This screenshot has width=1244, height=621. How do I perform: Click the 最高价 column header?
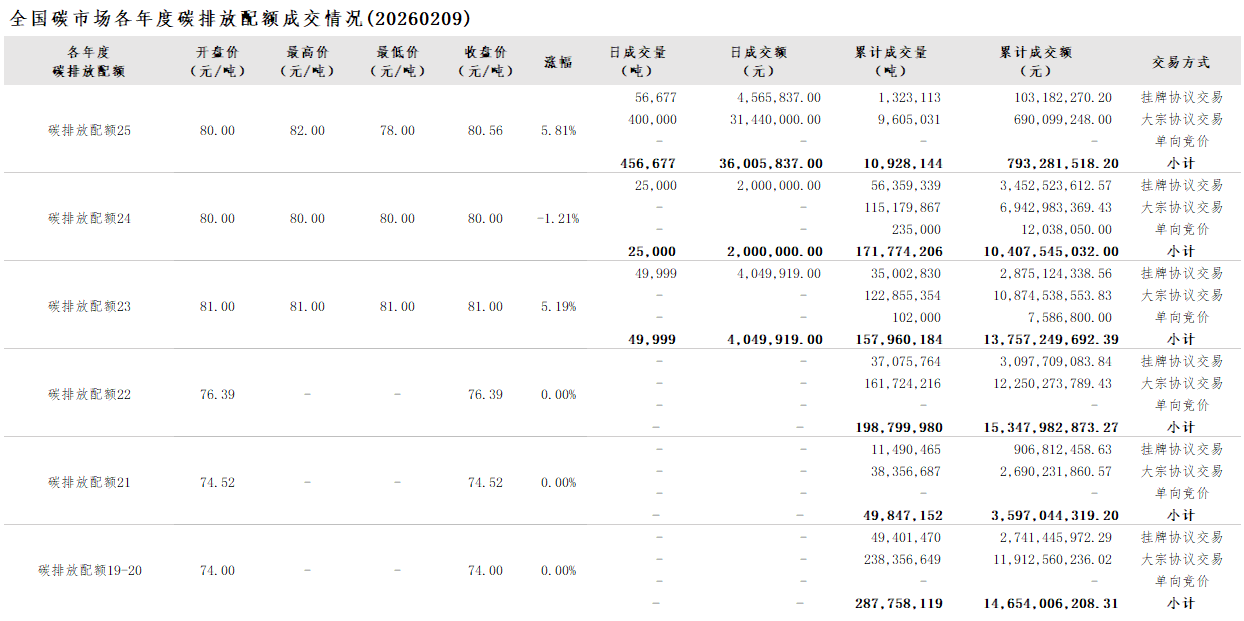pos(307,61)
